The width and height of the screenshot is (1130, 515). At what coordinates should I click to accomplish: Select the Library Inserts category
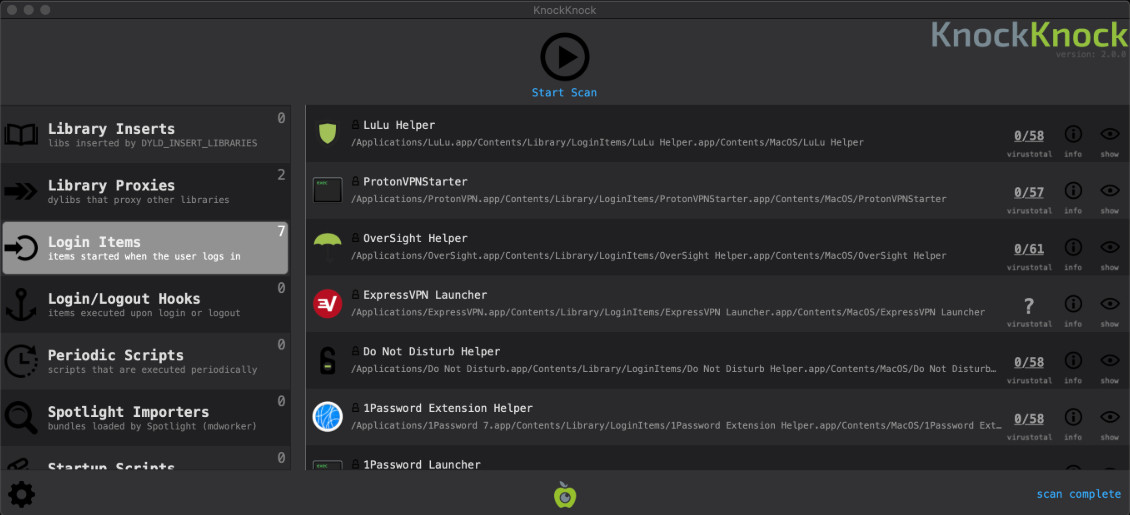(x=145, y=134)
